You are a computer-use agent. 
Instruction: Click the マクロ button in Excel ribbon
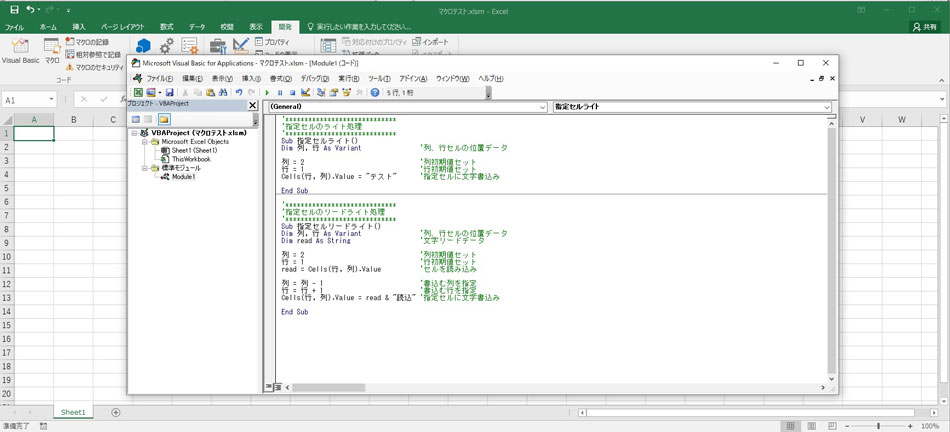52,52
